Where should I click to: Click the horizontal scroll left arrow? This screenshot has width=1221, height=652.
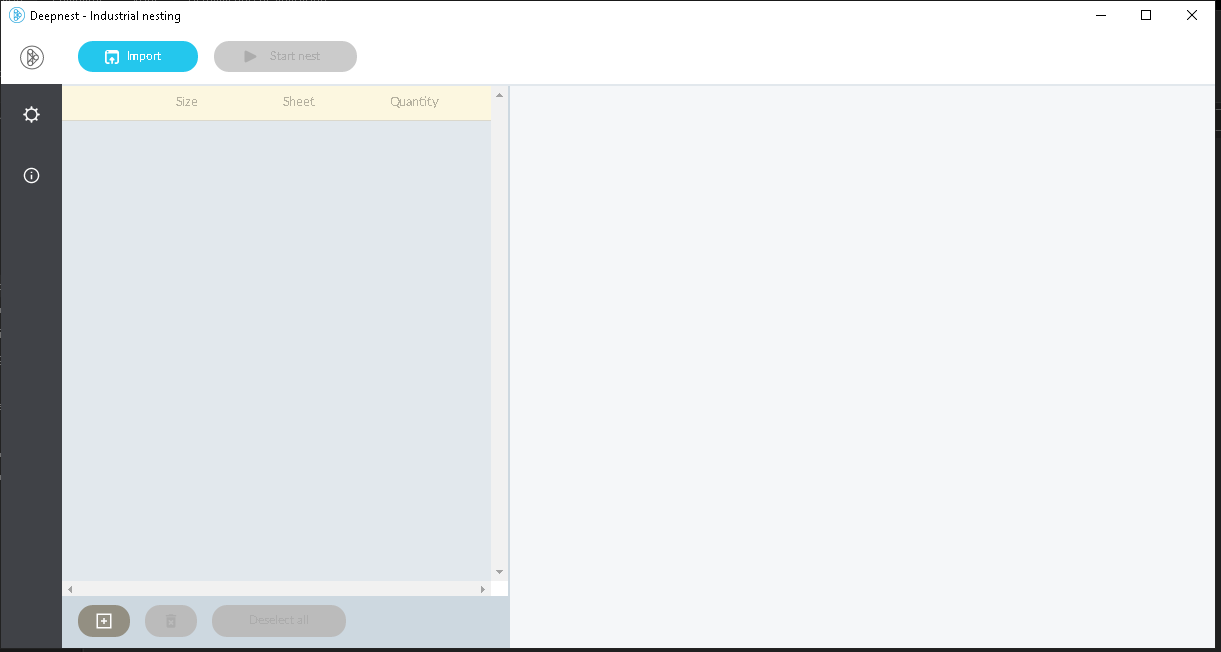70,590
